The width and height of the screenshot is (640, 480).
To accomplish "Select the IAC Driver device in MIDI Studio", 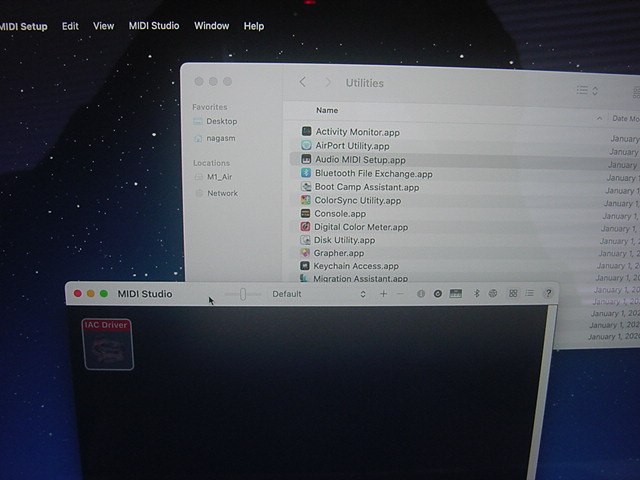I will tap(108, 344).
